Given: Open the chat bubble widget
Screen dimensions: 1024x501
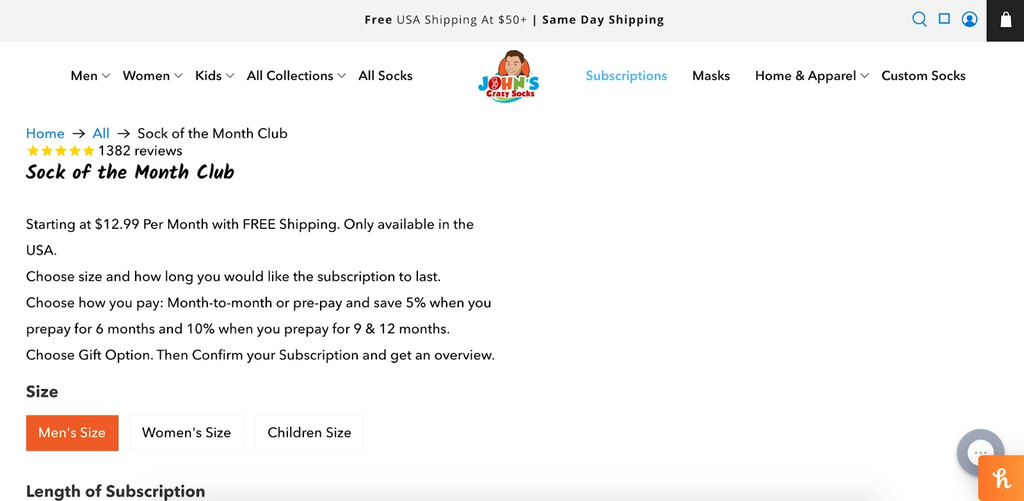Looking at the screenshot, I should point(980,452).
